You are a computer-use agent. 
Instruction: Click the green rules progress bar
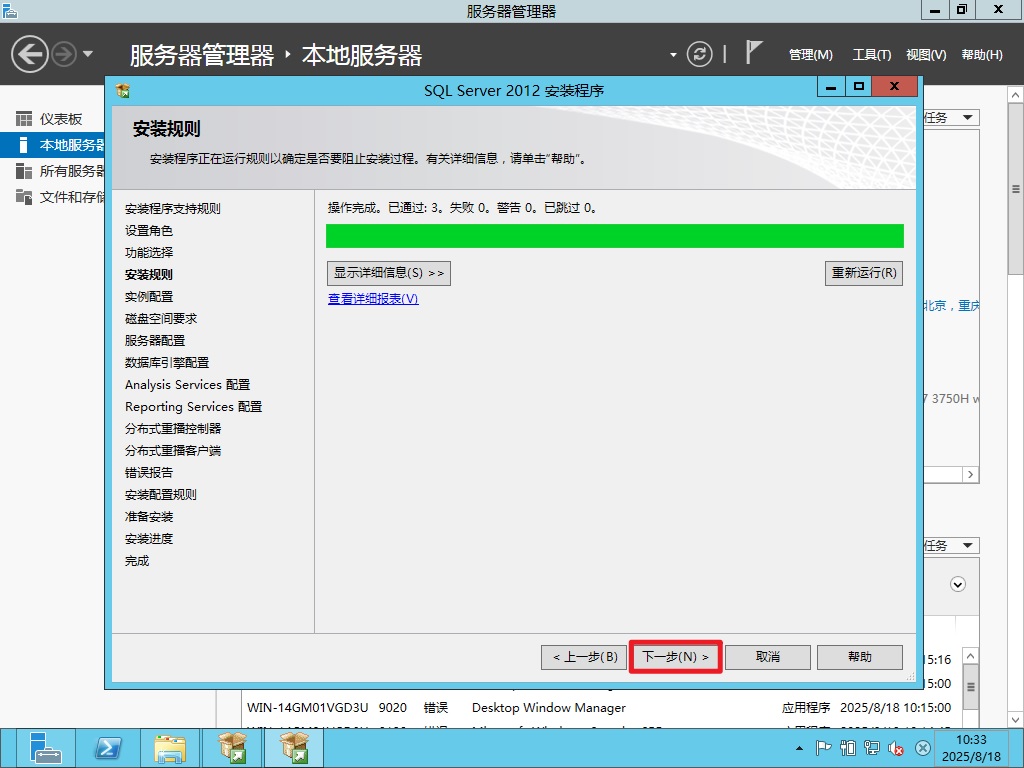pyautogui.click(x=615, y=236)
